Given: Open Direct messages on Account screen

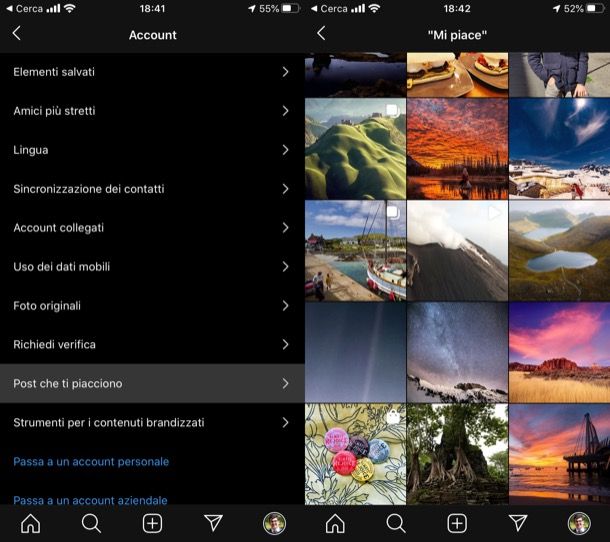Looking at the screenshot, I should (x=213, y=523).
